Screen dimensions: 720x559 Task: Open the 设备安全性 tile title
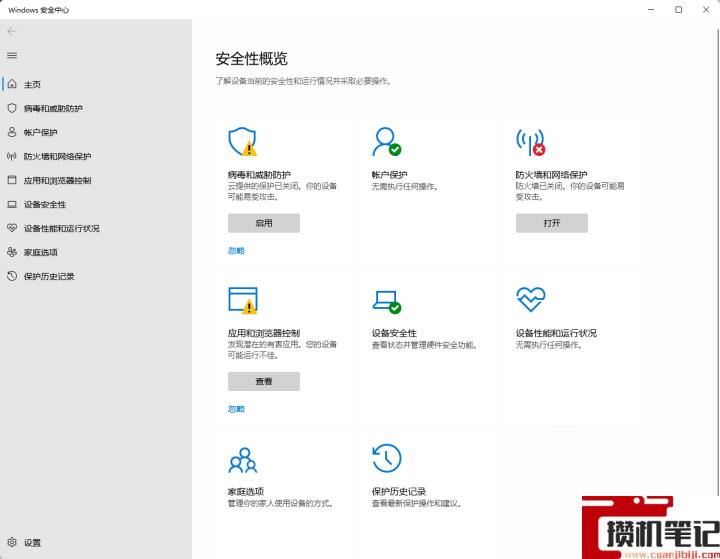tap(394, 333)
